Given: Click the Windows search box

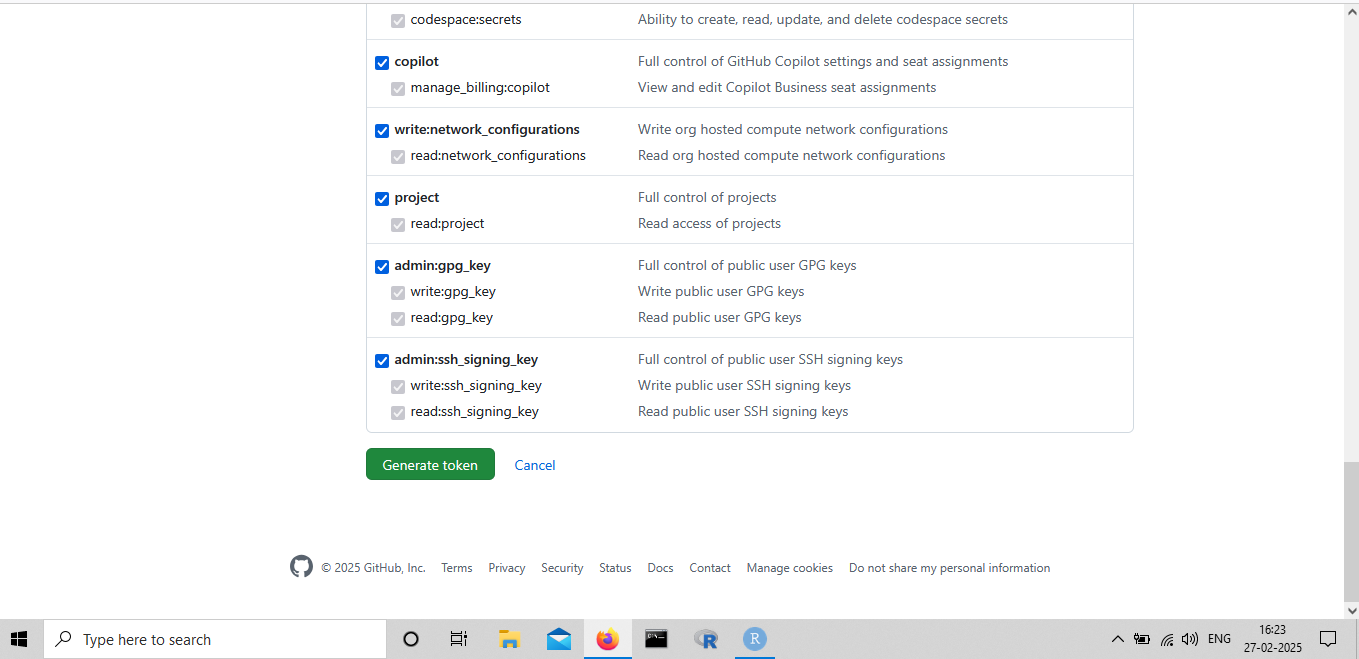Looking at the screenshot, I should point(215,639).
